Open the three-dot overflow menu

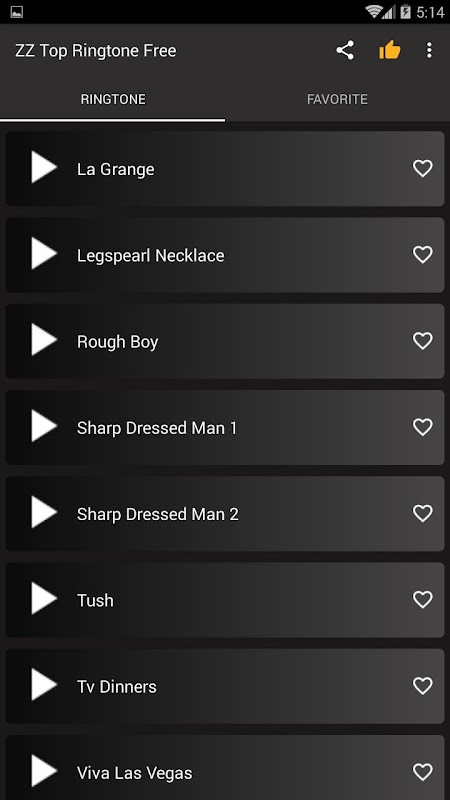point(429,51)
